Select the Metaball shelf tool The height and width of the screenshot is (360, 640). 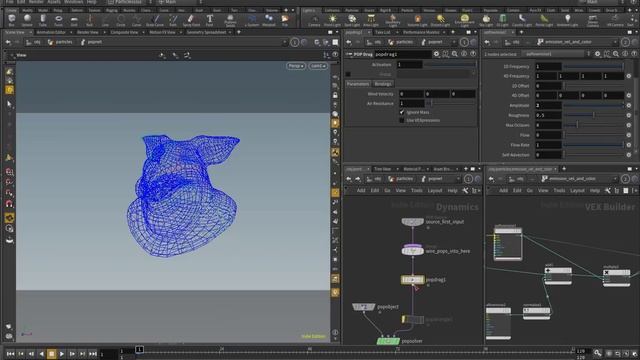[x=269, y=20]
